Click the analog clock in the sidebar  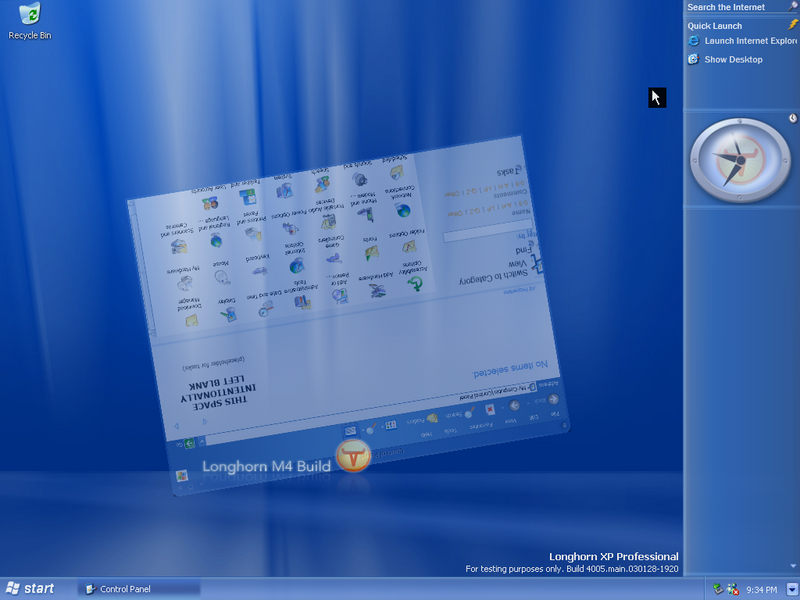coord(738,160)
